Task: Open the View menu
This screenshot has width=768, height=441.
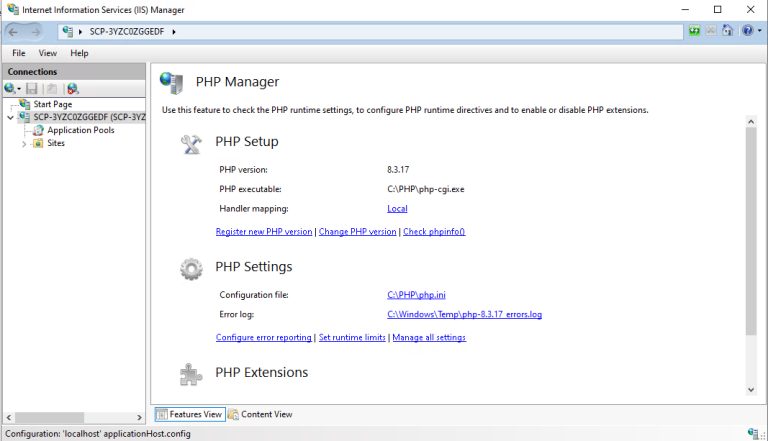Action: 48,53
